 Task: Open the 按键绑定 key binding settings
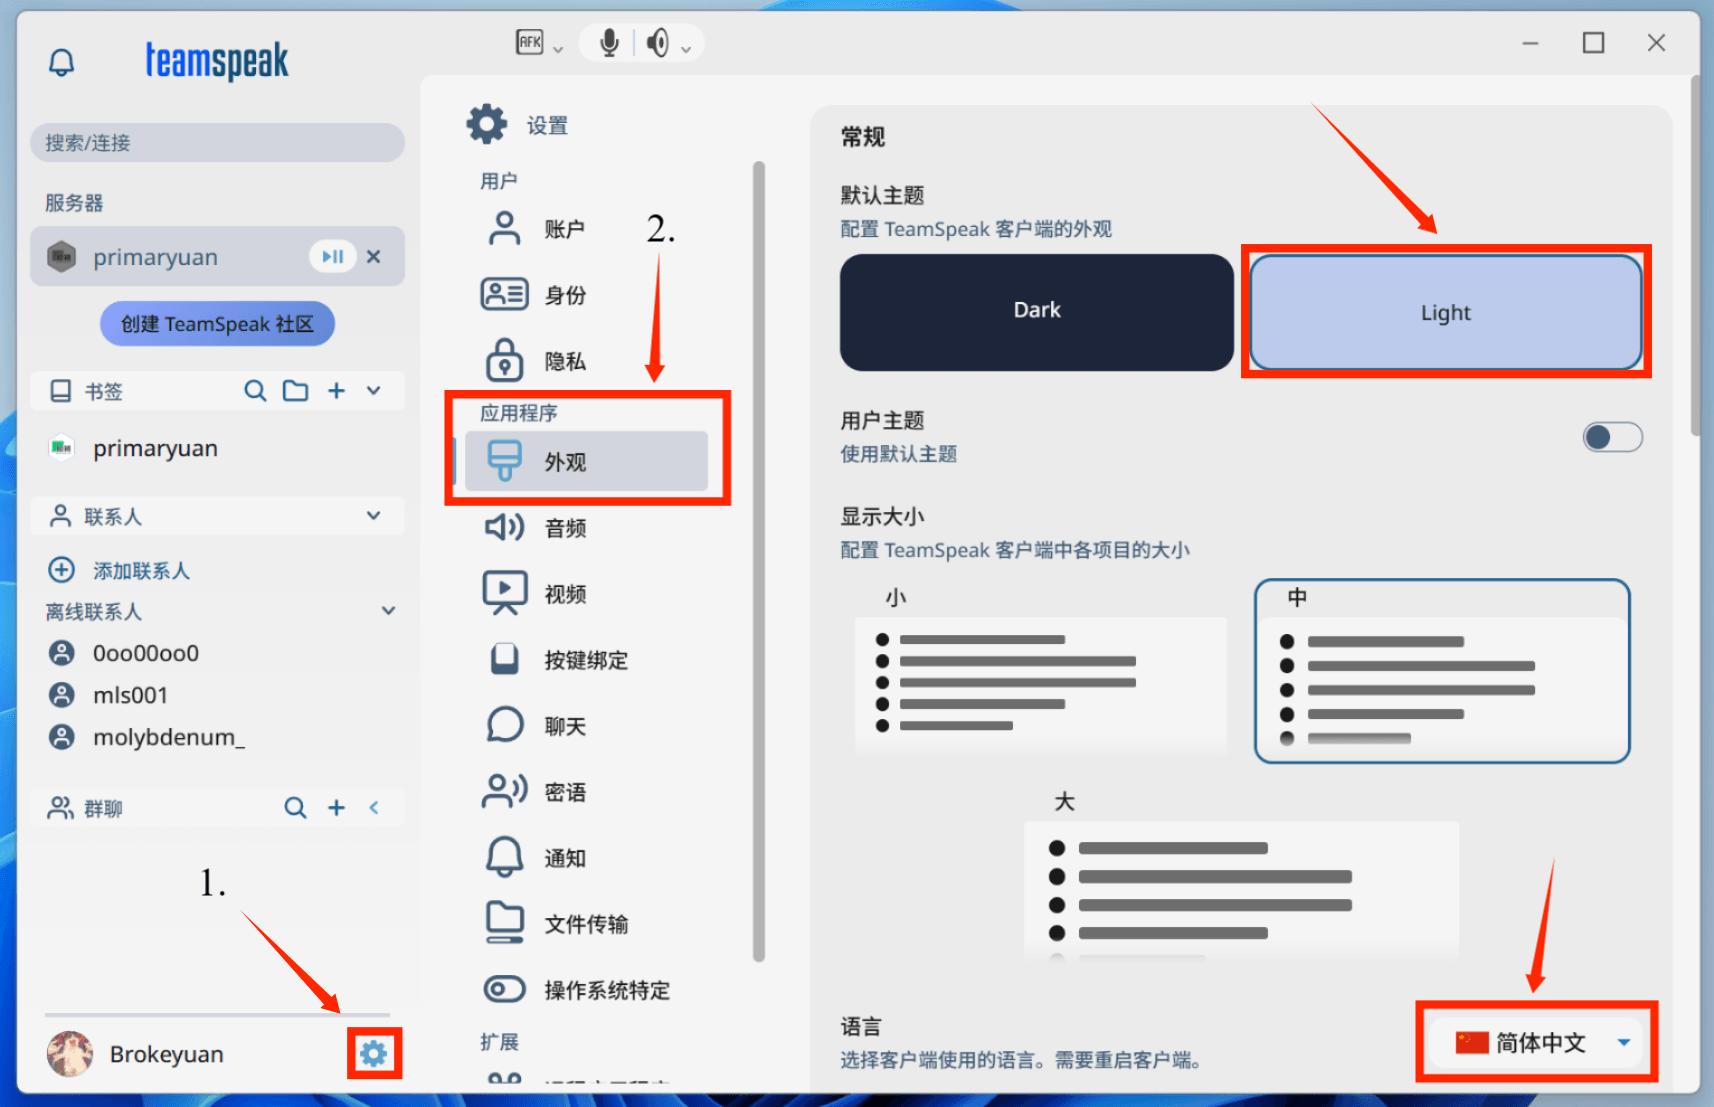coord(586,659)
